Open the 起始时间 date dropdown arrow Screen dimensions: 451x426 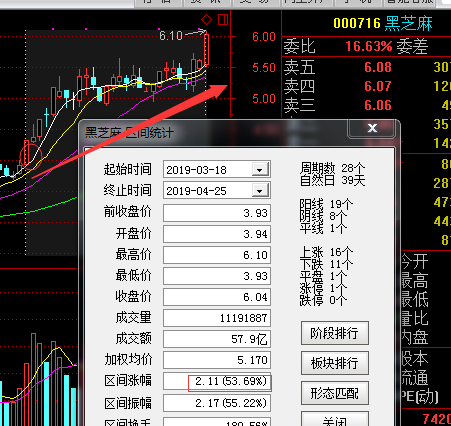pyautogui.click(x=259, y=170)
